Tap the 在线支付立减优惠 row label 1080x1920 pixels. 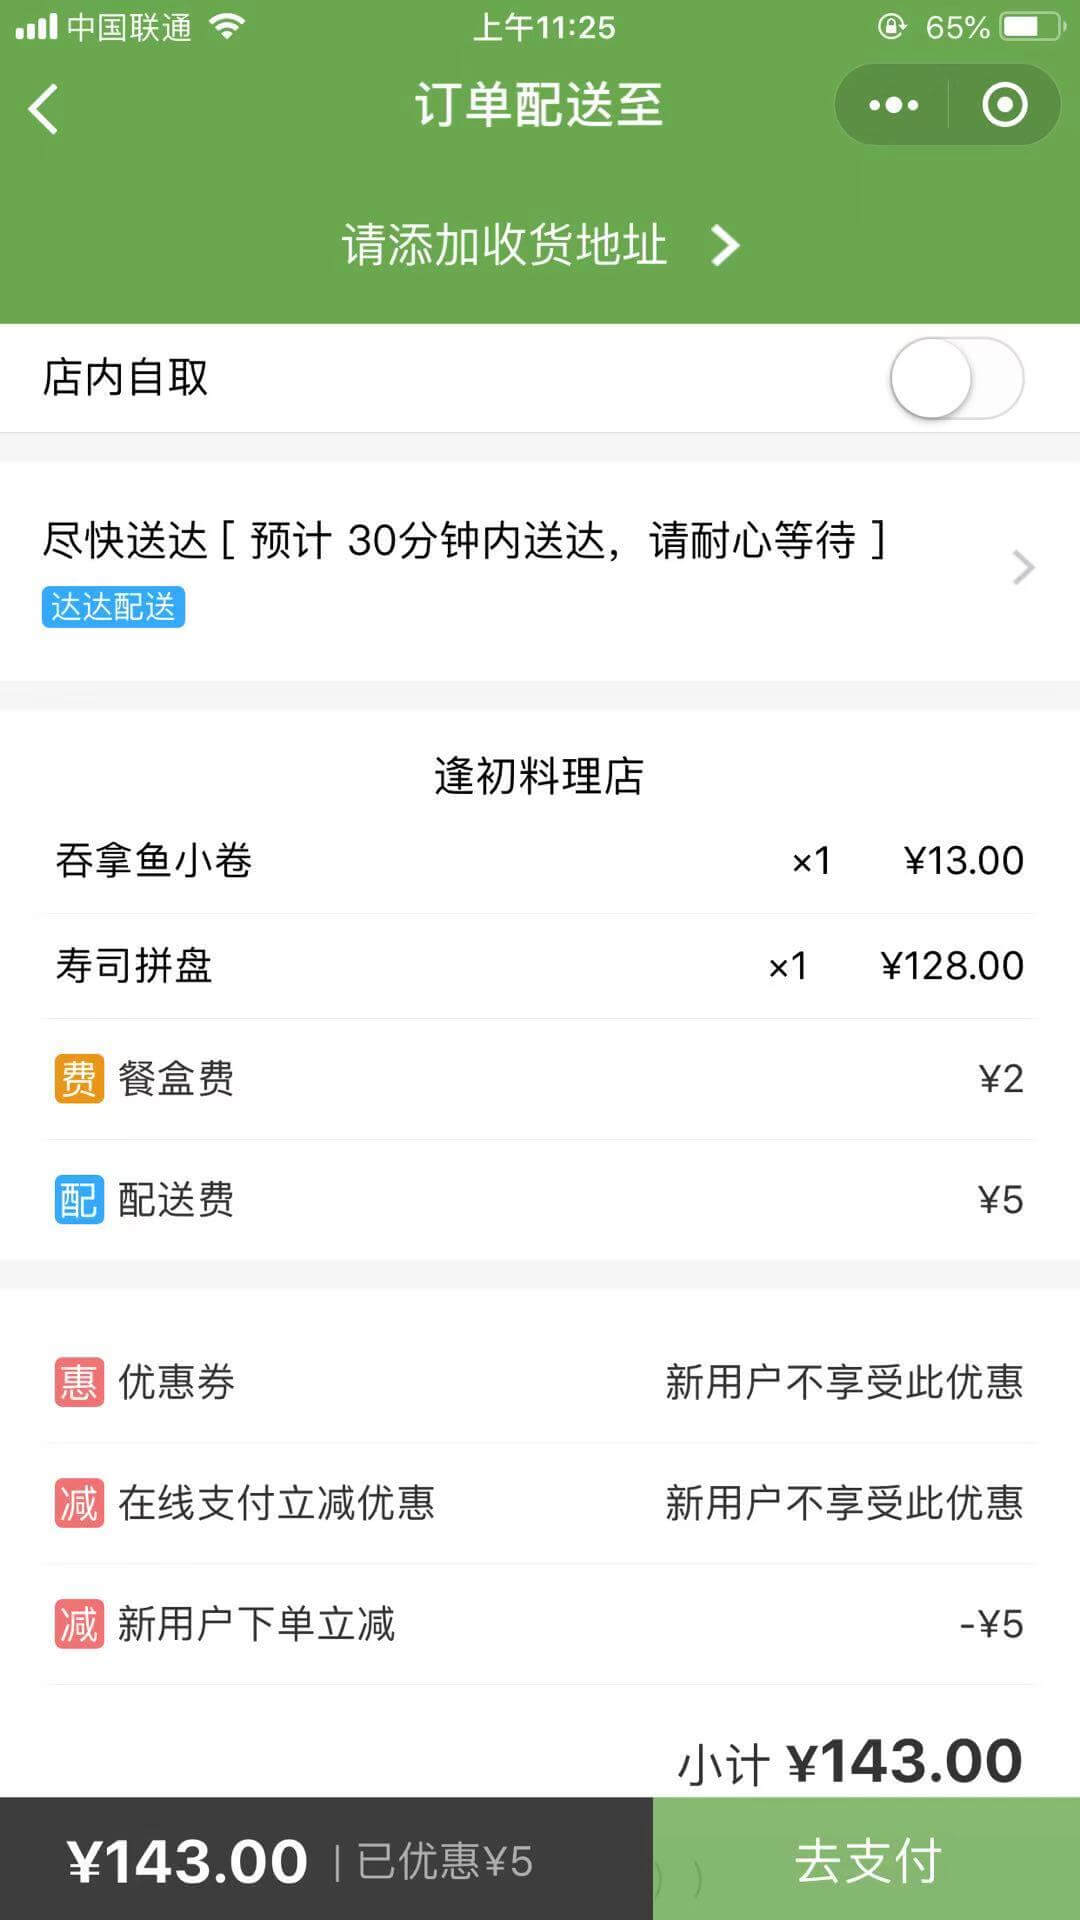(x=276, y=1503)
